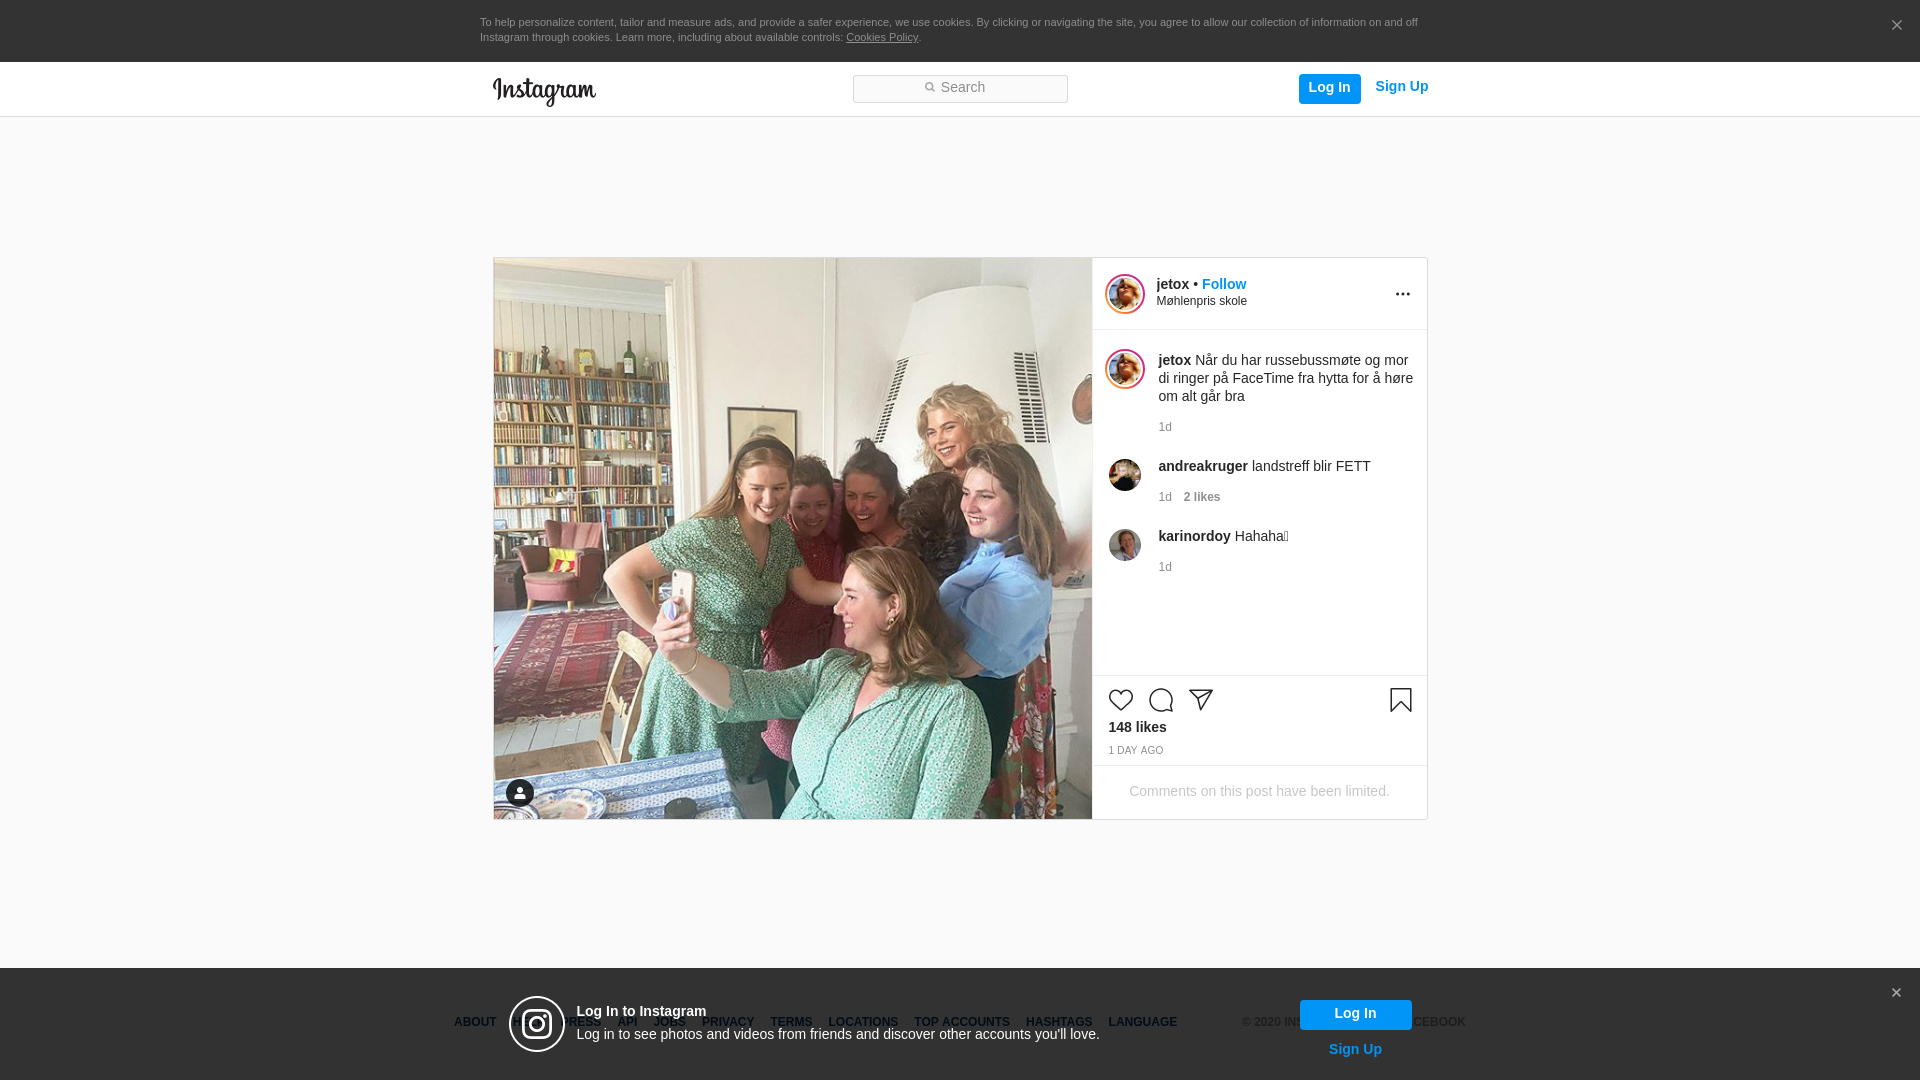Open the HASHTAGS footer link
Screen dimensions: 1920x1080
(x=1058, y=1022)
